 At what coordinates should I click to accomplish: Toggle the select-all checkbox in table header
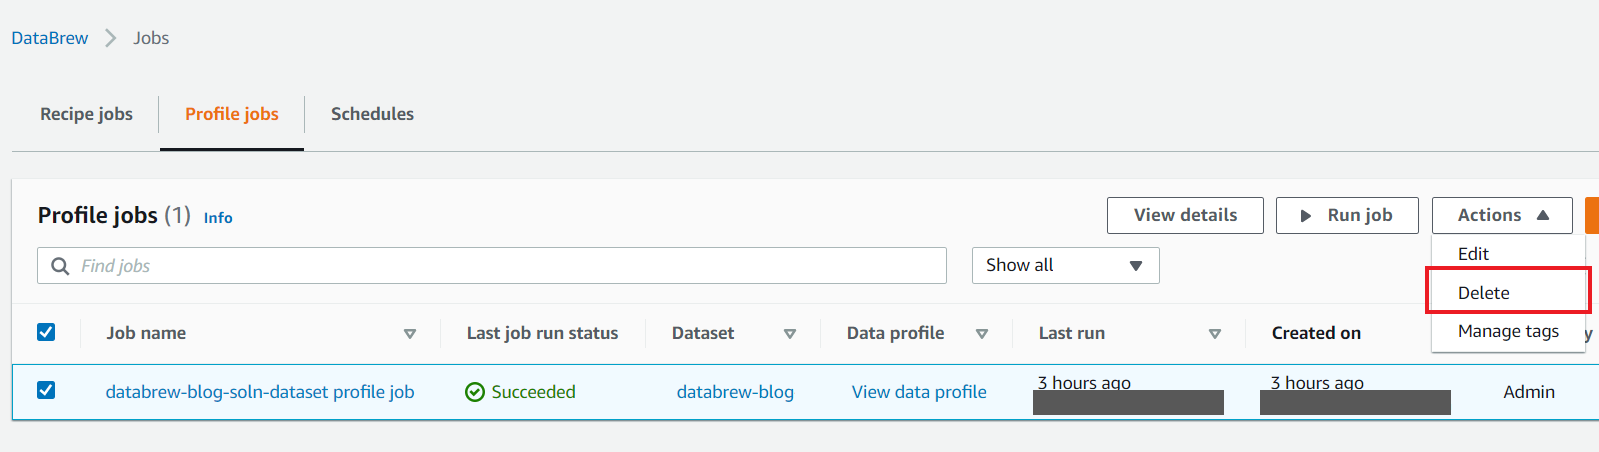pos(46,332)
